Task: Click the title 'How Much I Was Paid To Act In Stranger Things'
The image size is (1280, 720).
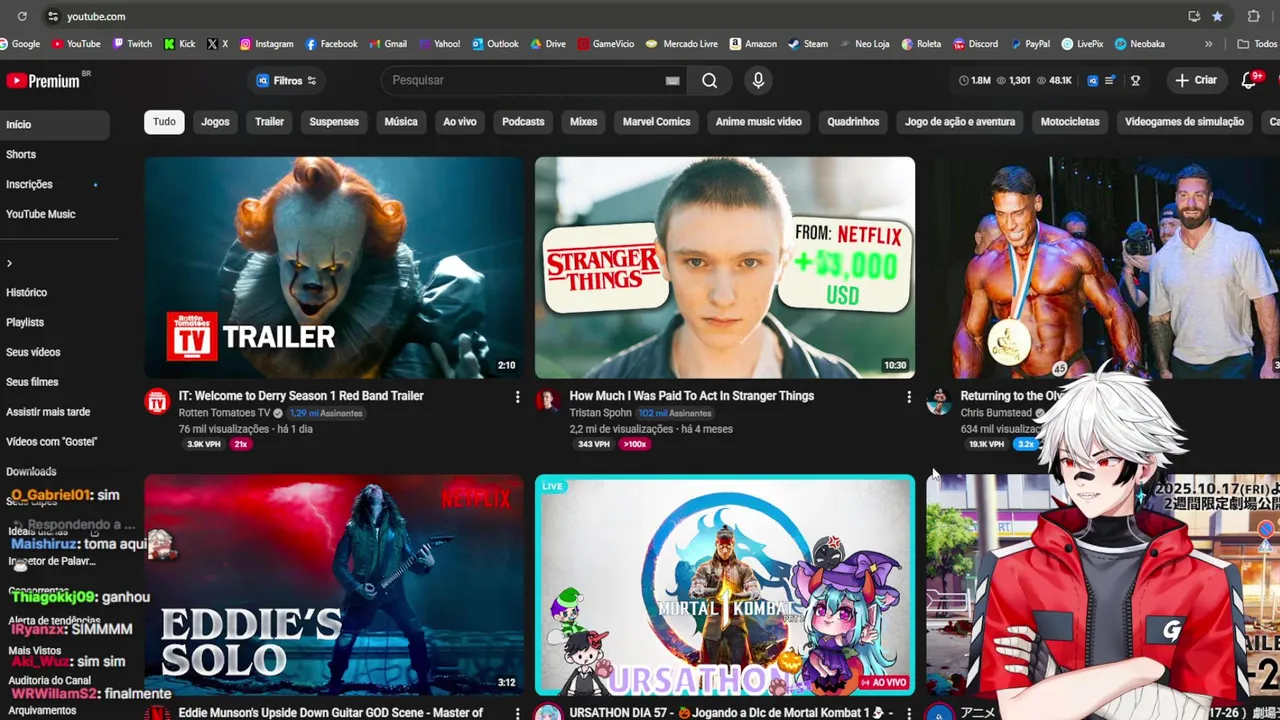Action: click(x=692, y=396)
